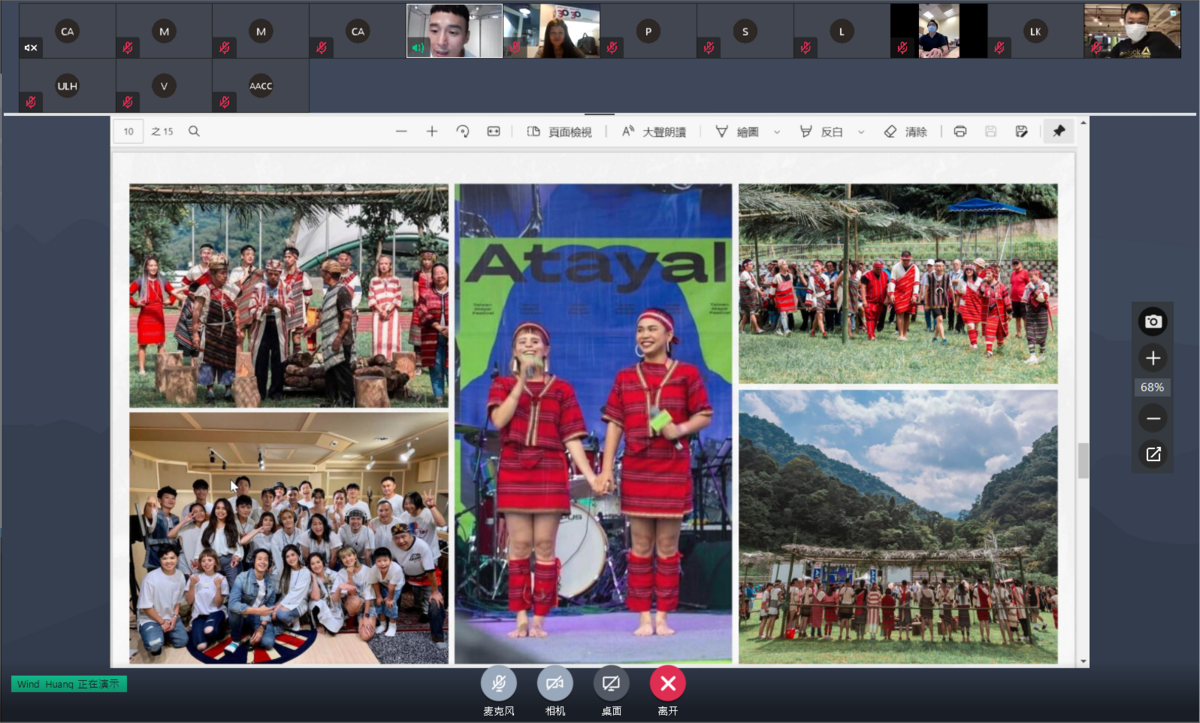1200x723 pixels.
Task: Take a screenshot with the camera icon
Action: coord(1153,321)
